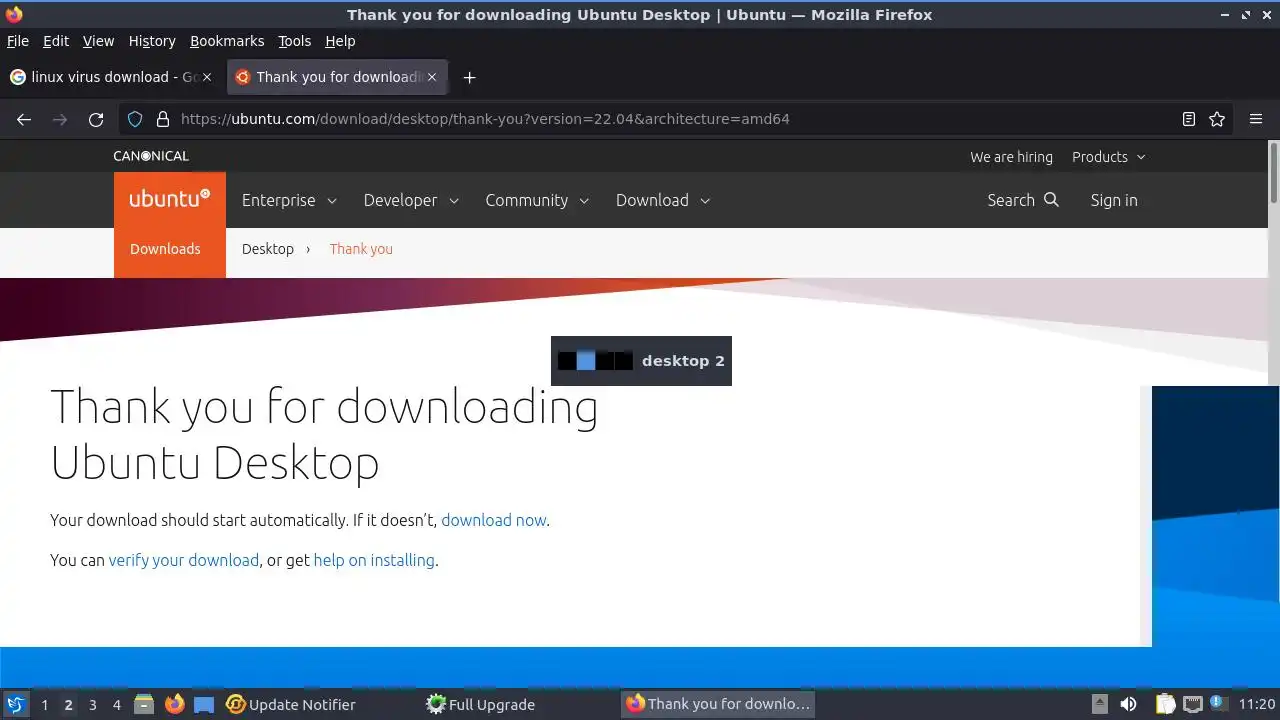The height and width of the screenshot is (720, 1280).
Task: Go back to the previous page
Action: pos(24,119)
